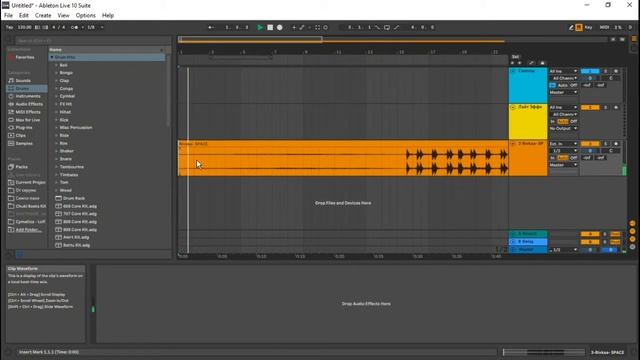Enable Key Map Mode switch

pyautogui.click(x=588, y=27)
